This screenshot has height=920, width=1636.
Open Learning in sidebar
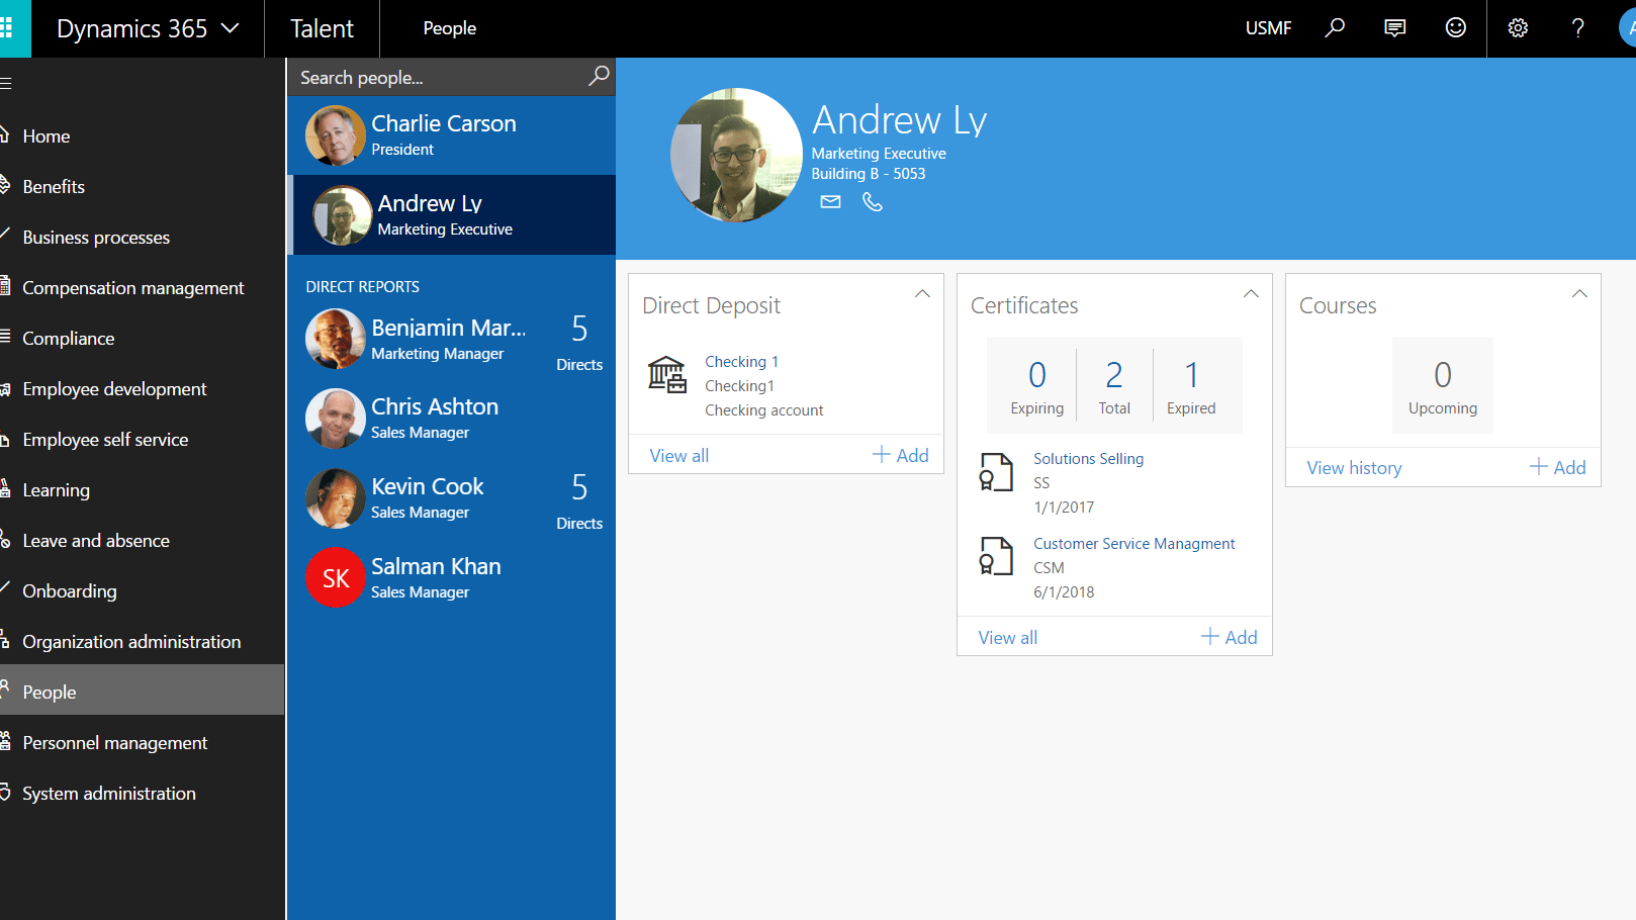click(142, 490)
